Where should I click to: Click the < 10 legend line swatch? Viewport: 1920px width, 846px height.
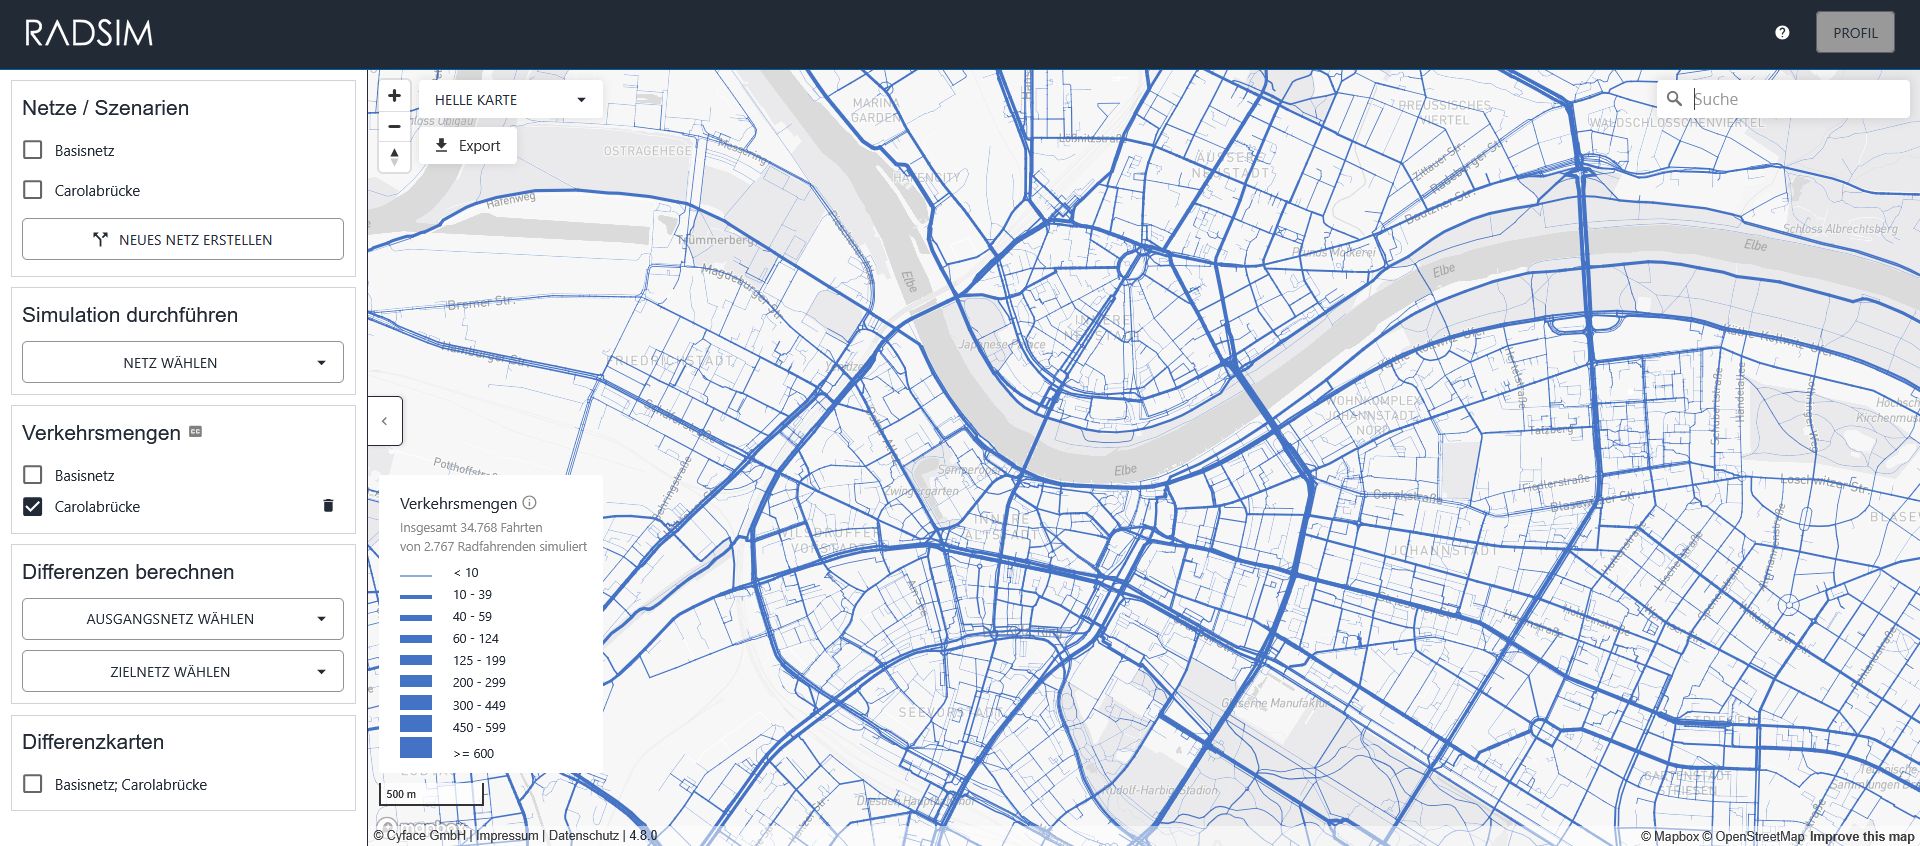pyautogui.click(x=416, y=575)
